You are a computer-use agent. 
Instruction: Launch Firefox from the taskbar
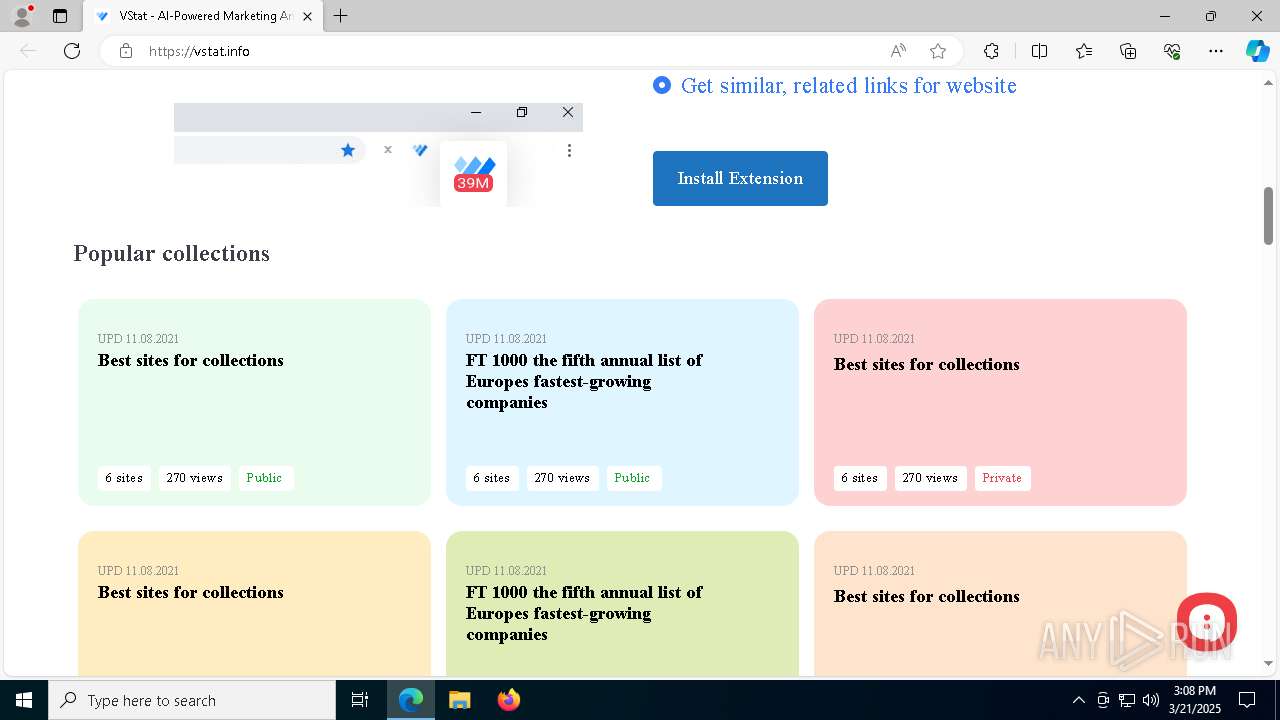508,700
